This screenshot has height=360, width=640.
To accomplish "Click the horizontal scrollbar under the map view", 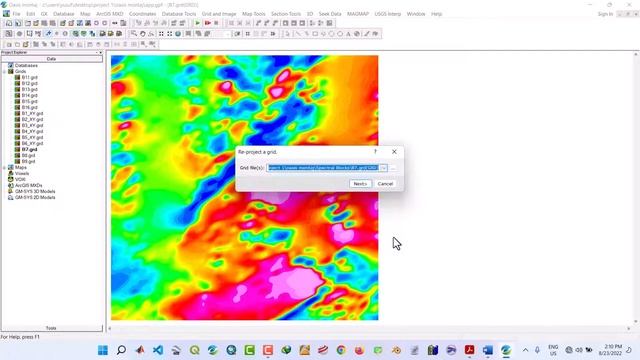I will click(369, 328).
